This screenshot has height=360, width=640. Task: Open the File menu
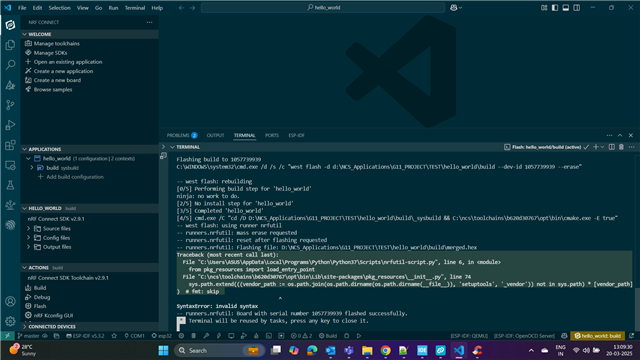point(22,8)
